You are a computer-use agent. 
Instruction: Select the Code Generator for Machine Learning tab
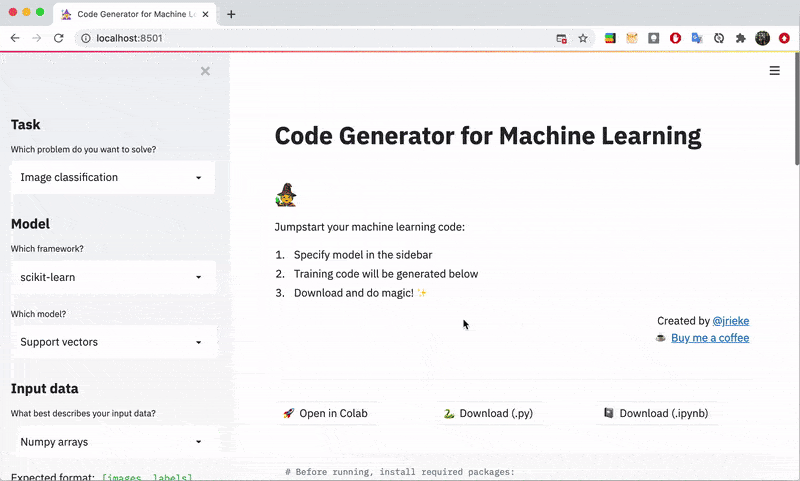(130, 14)
